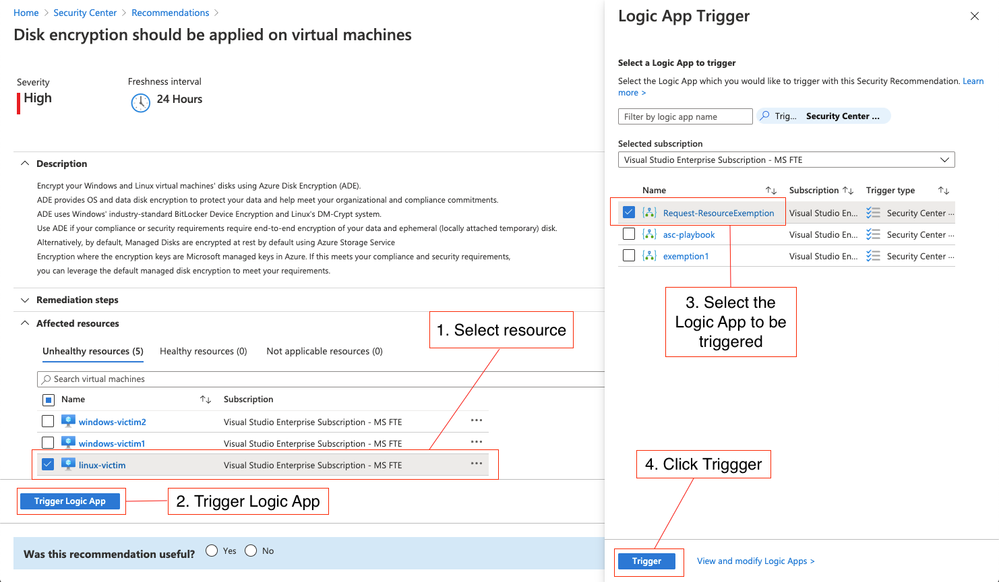Click the Trigger Logic App button
The height and width of the screenshot is (582, 999).
point(70,501)
